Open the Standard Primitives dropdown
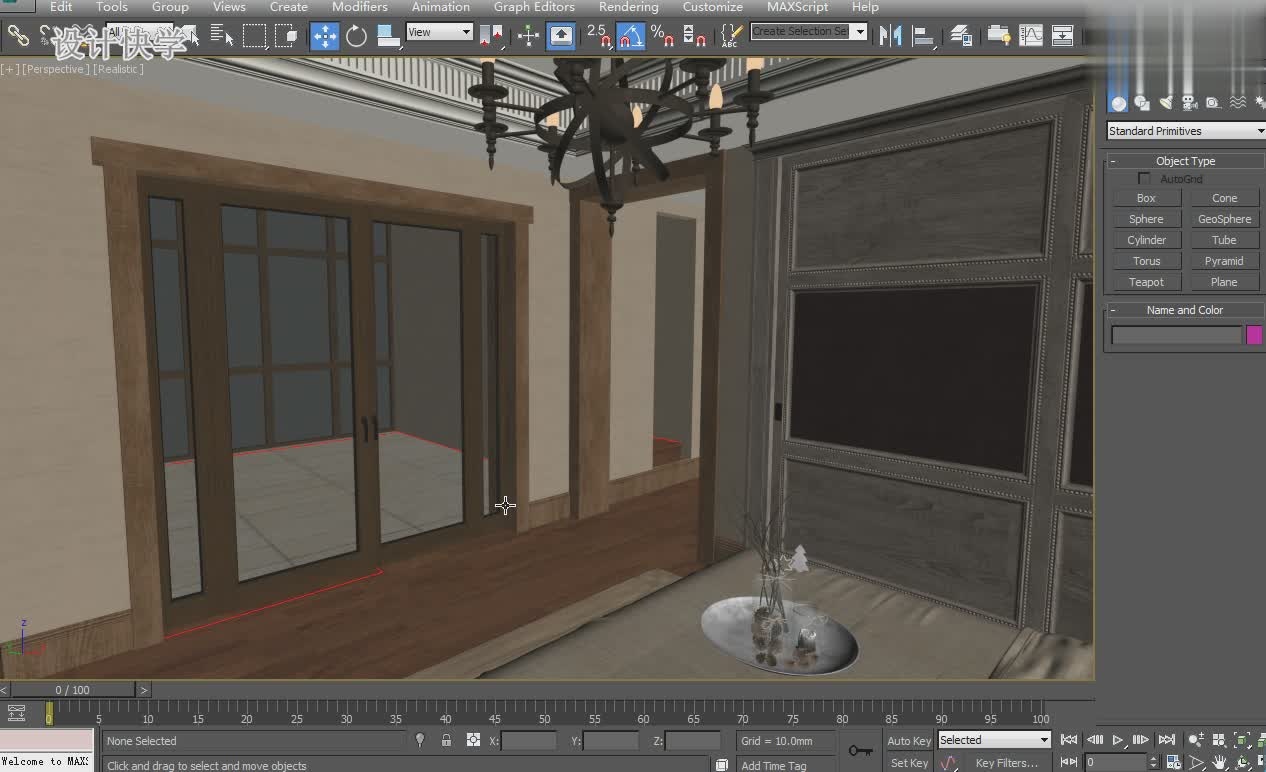 click(1186, 131)
